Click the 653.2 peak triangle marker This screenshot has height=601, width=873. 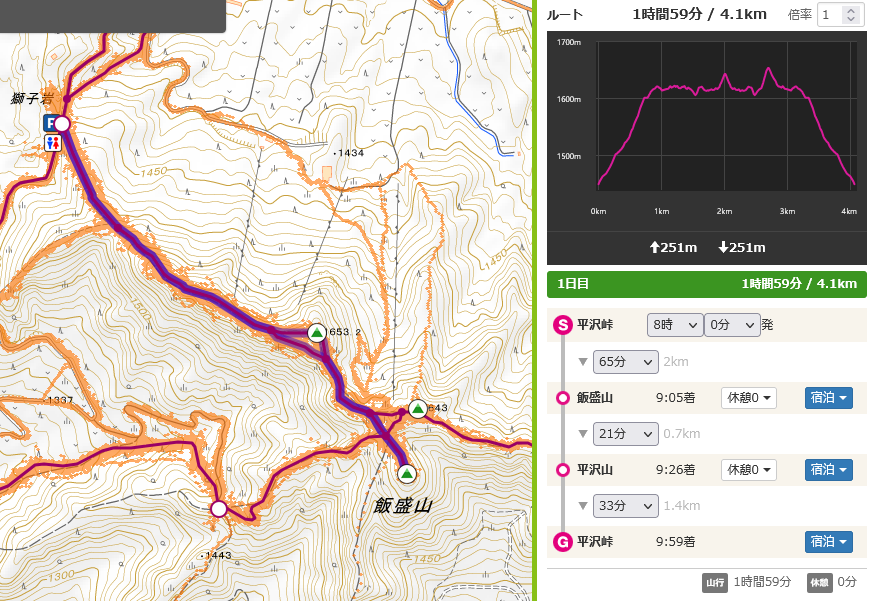317,332
